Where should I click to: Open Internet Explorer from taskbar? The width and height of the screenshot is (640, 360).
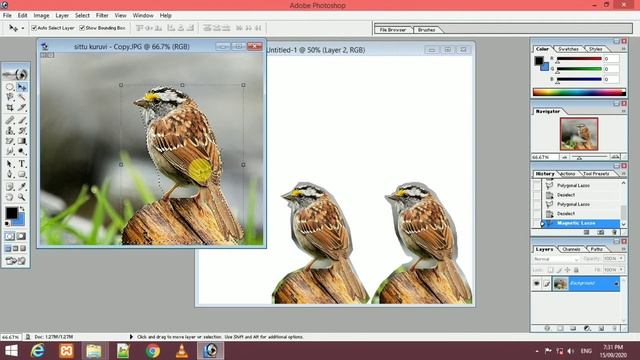click(x=38, y=351)
